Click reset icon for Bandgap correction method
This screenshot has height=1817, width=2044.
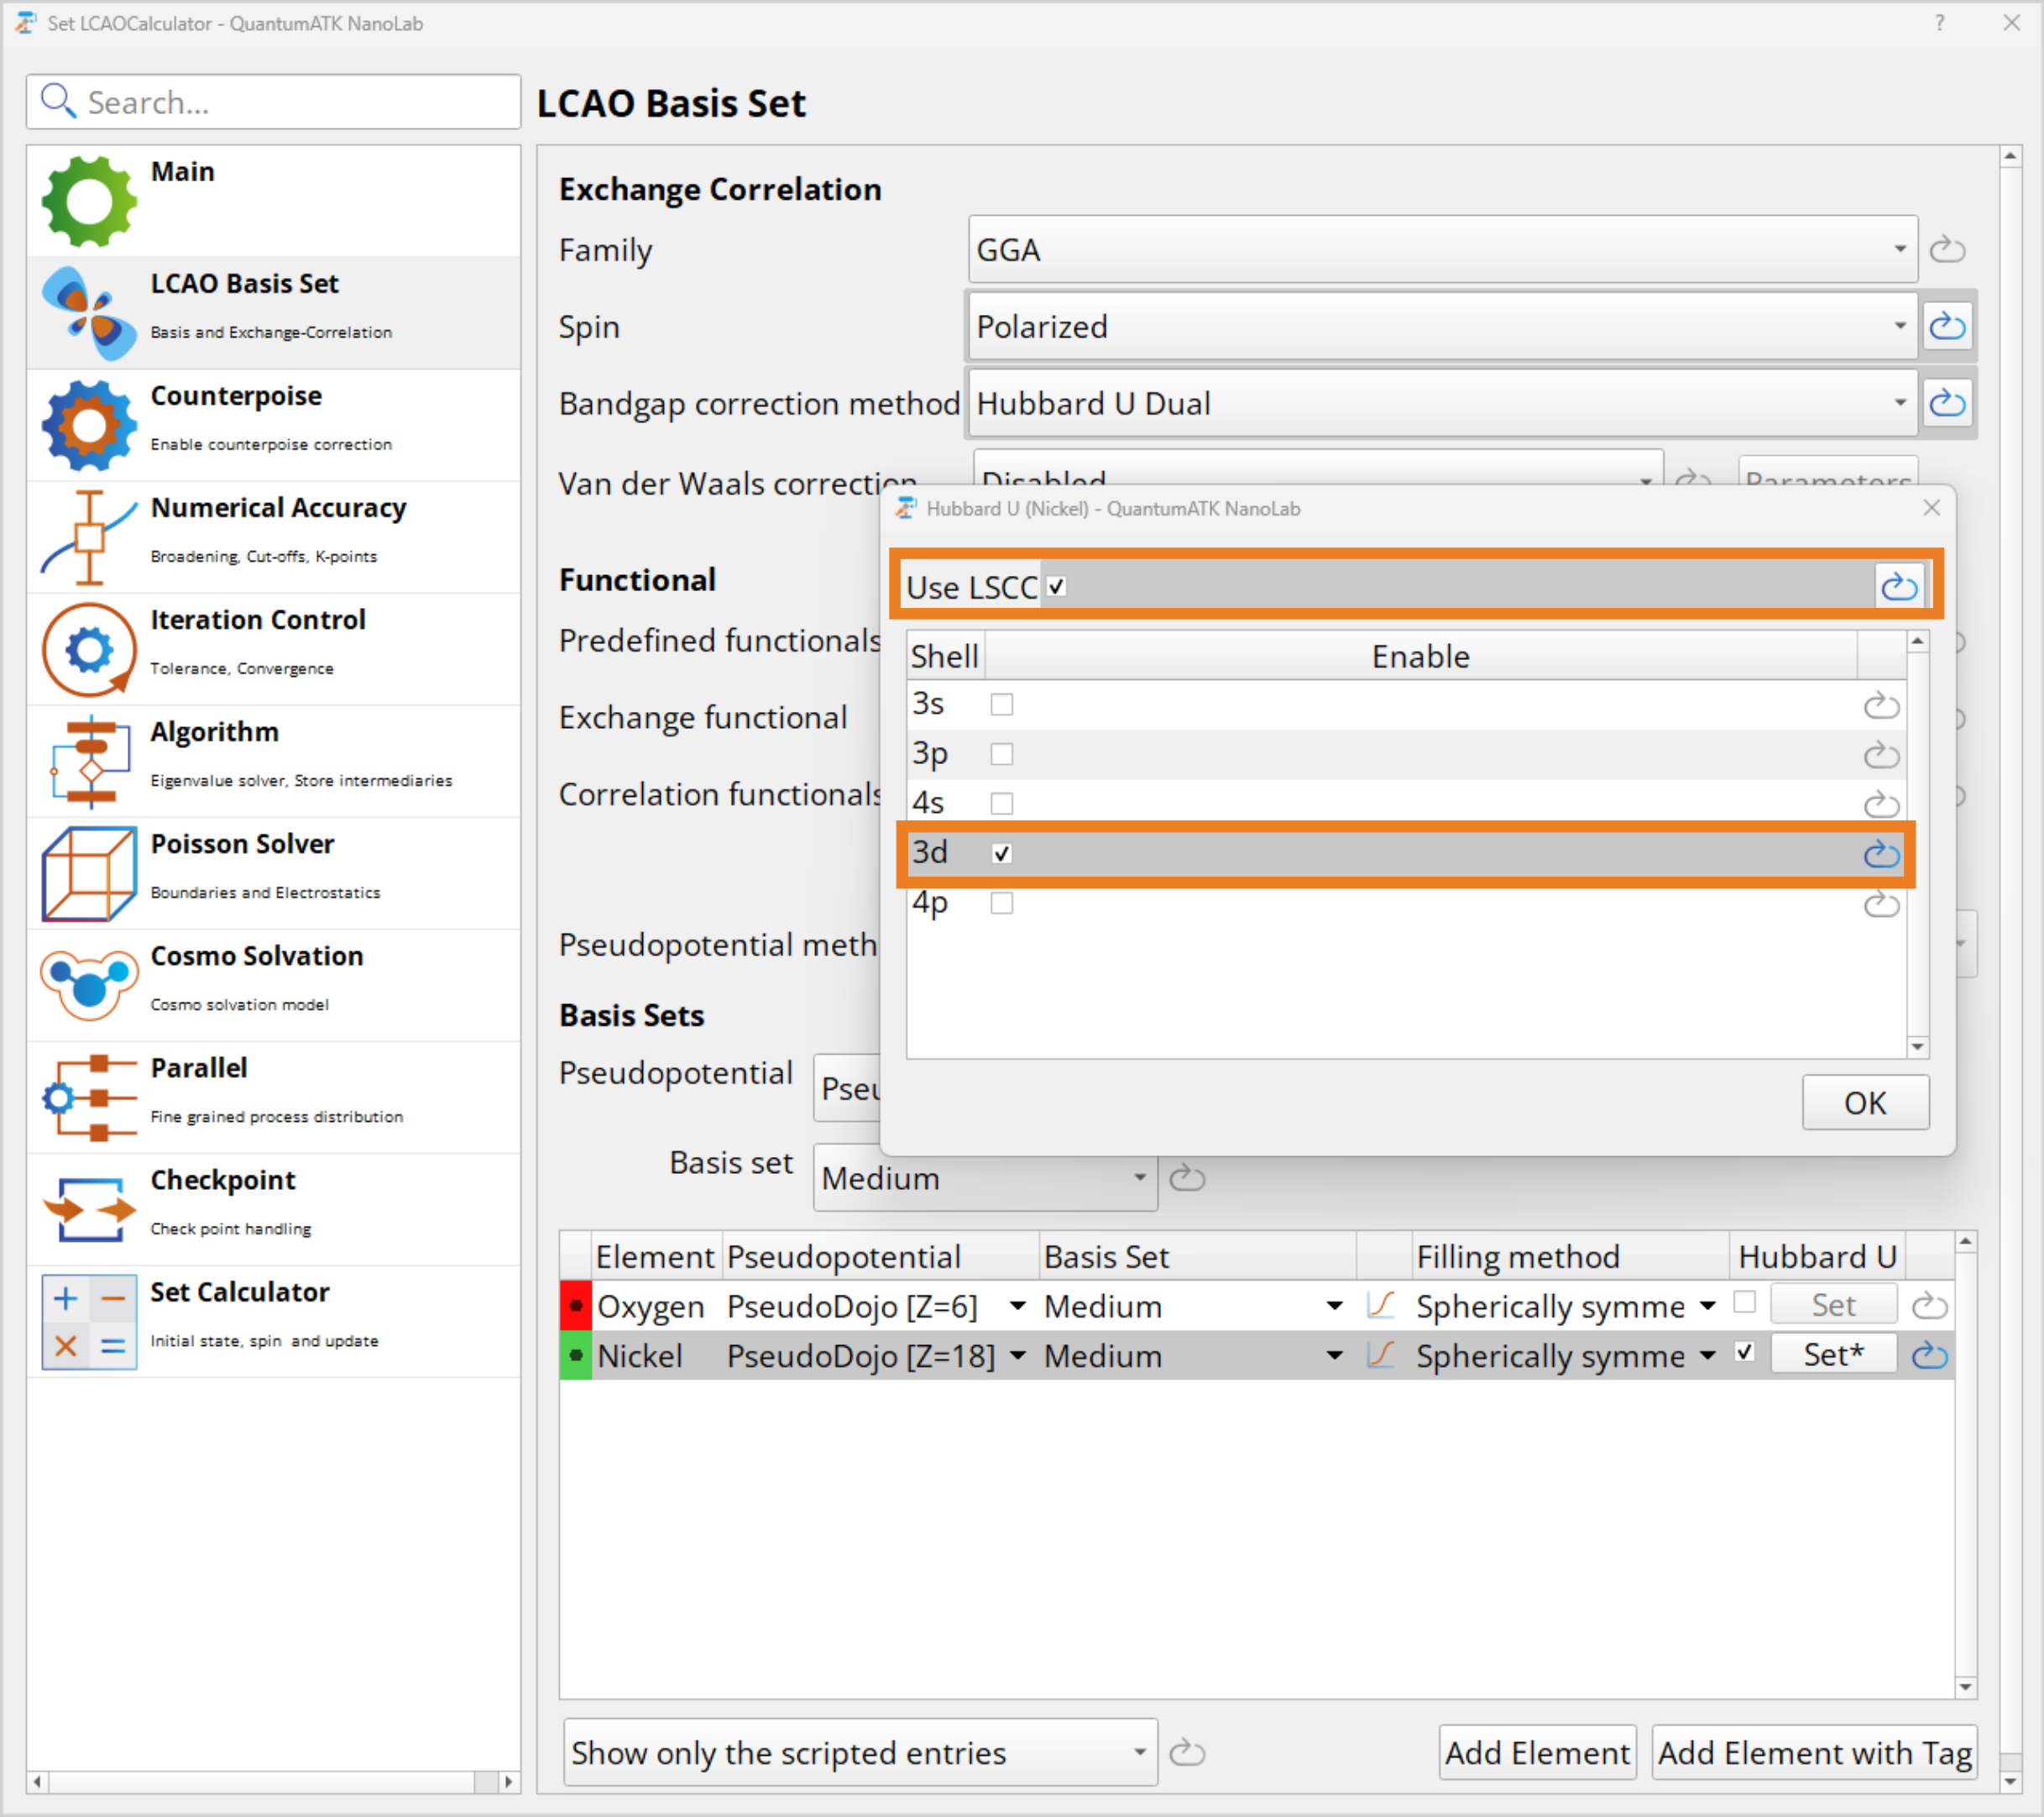coord(1946,404)
